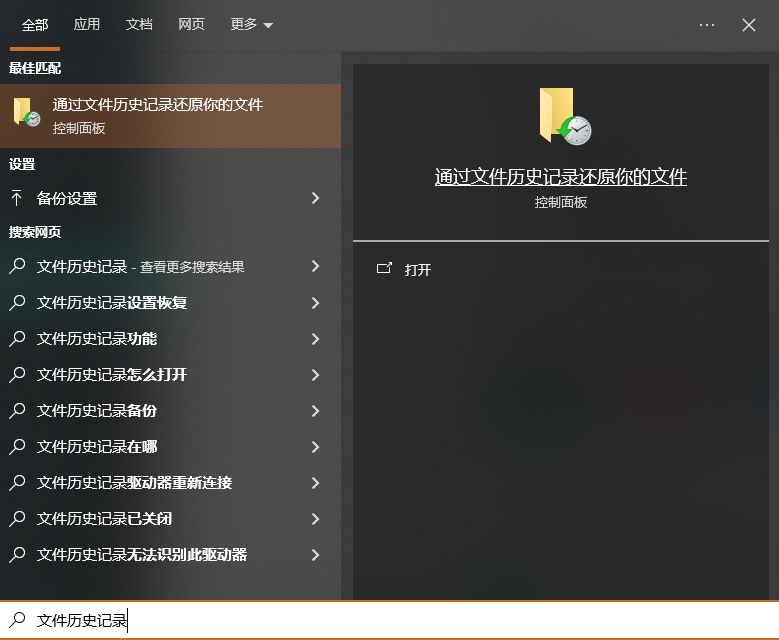
Task: Select suggestion 文件历史记录在哪
Action: pyautogui.click(x=170, y=447)
